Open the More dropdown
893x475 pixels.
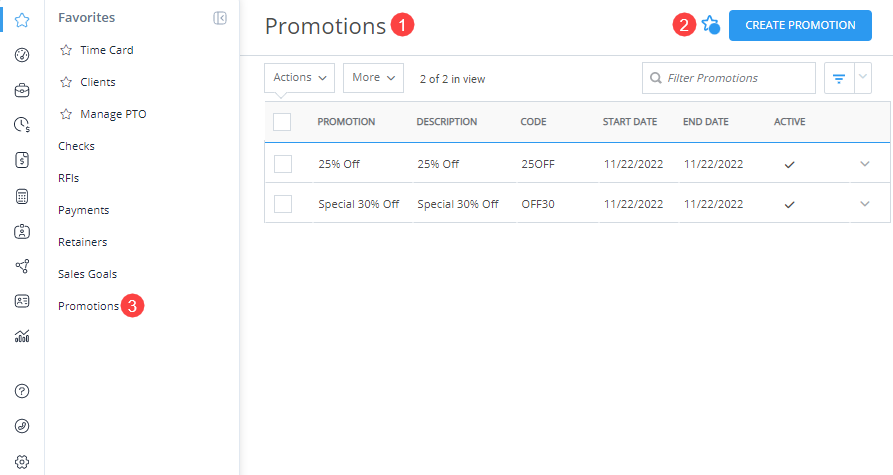click(x=374, y=78)
